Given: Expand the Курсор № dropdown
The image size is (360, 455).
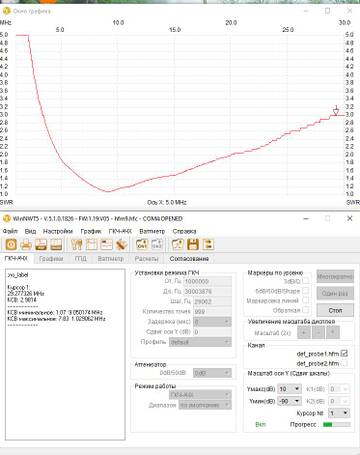Looking at the screenshot, I should pos(339,413).
